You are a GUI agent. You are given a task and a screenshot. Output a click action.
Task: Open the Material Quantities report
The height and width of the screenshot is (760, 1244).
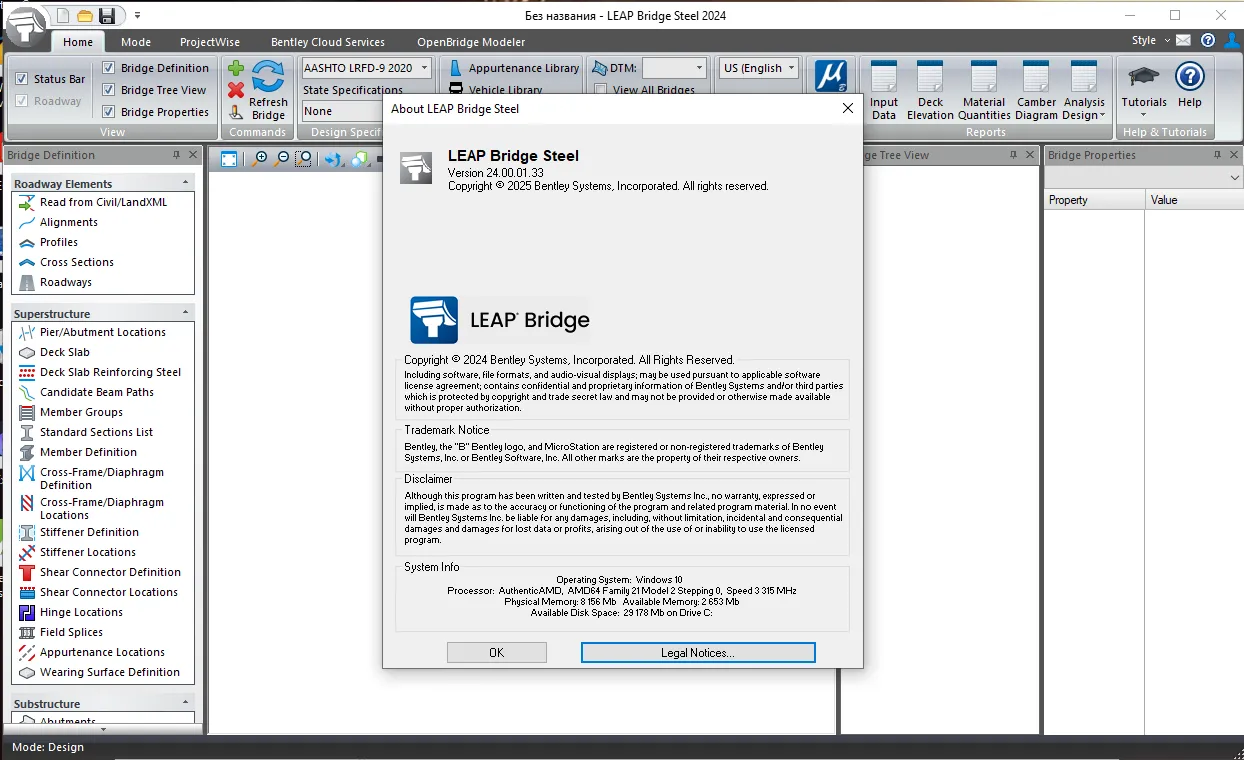click(984, 91)
